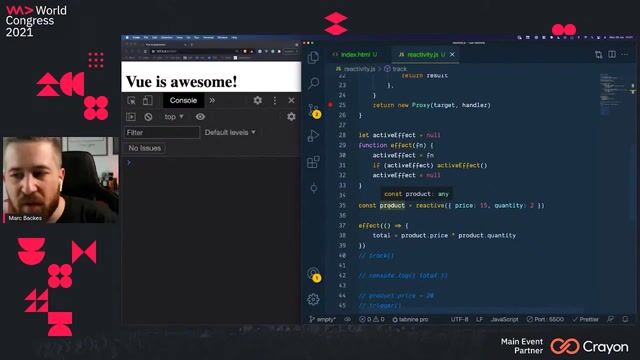Click the return new Proxy line
Screen dimensions: 640x360
pyautogui.click(x=431, y=105)
